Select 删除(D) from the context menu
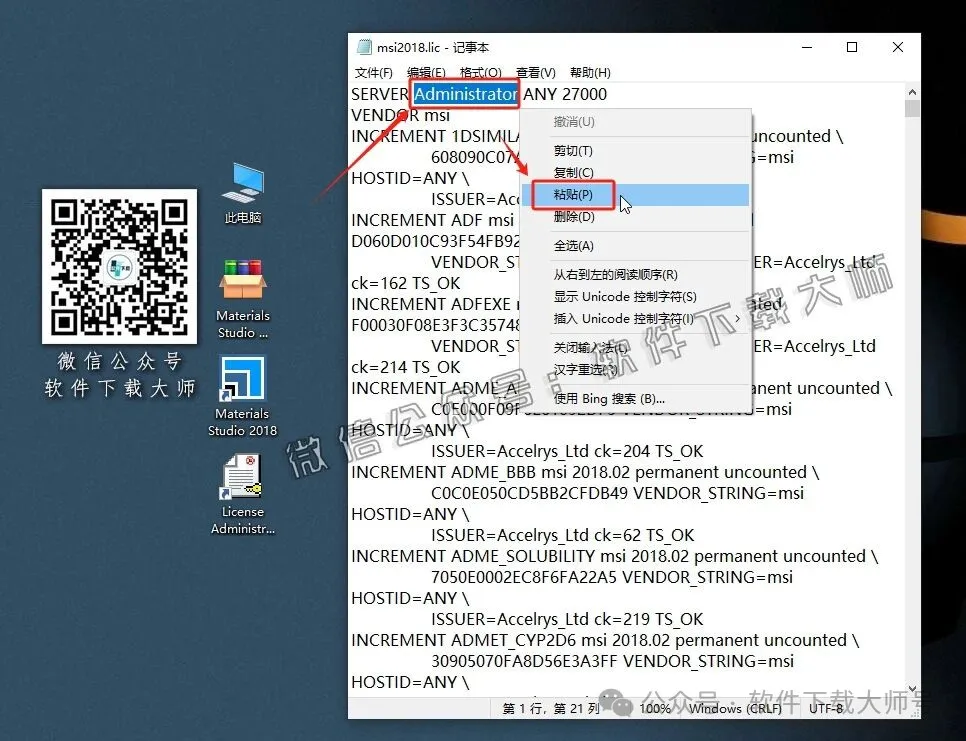Viewport: 966px width, 741px height. click(x=574, y=217)
